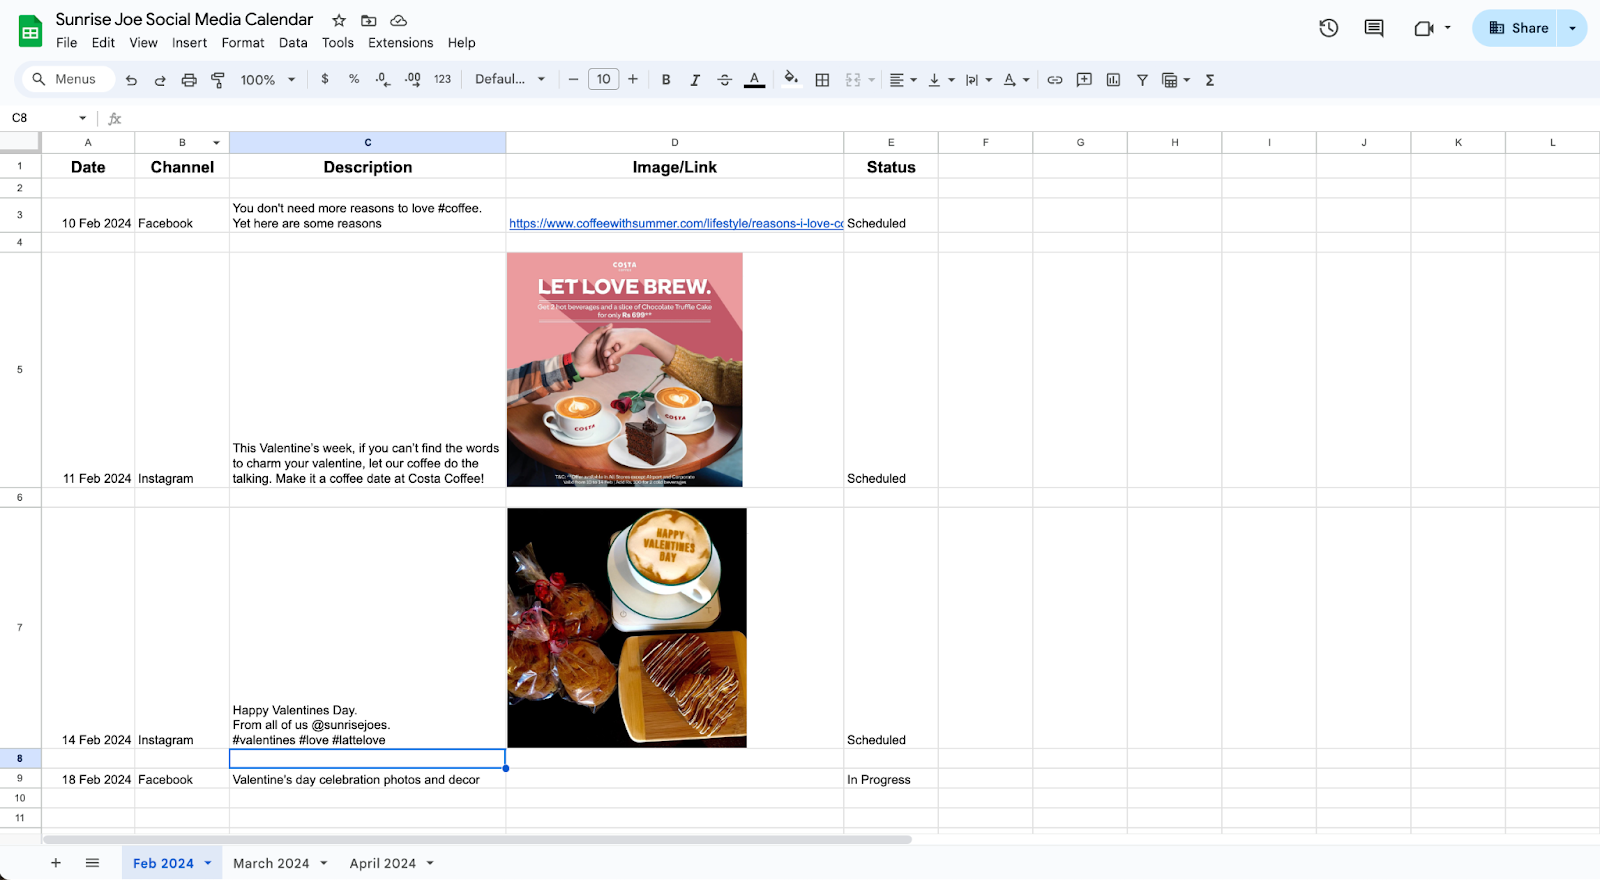Switch to the March 2024 sheet tab
Image resolution: width=1600 pixels, height=880 pixels.
[271, 863]
